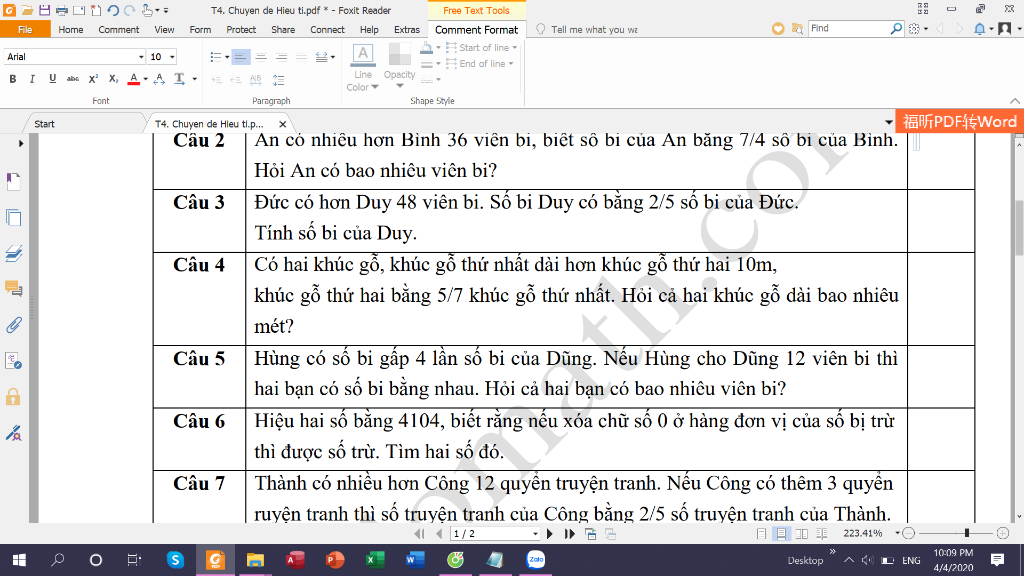Click the notification bell icon

coord(980,29)
